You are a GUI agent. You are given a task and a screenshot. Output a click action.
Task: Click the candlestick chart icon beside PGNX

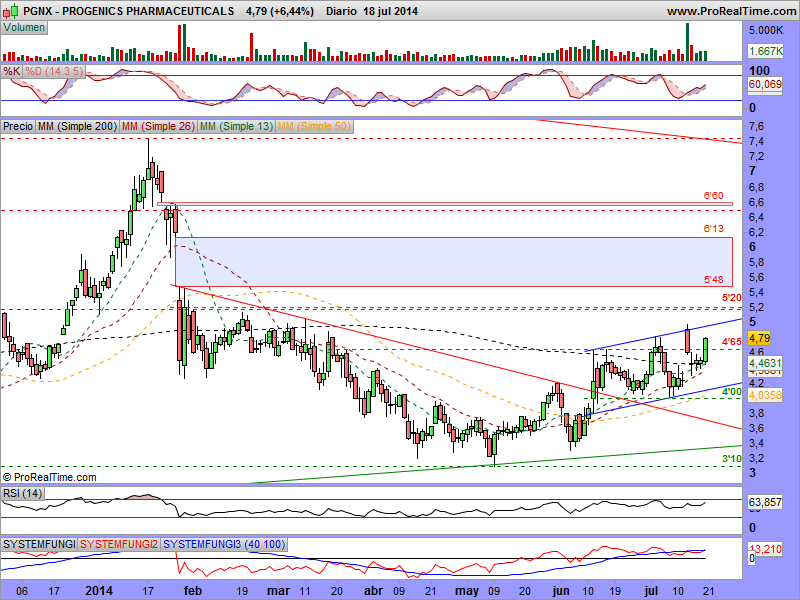point(10,10)
